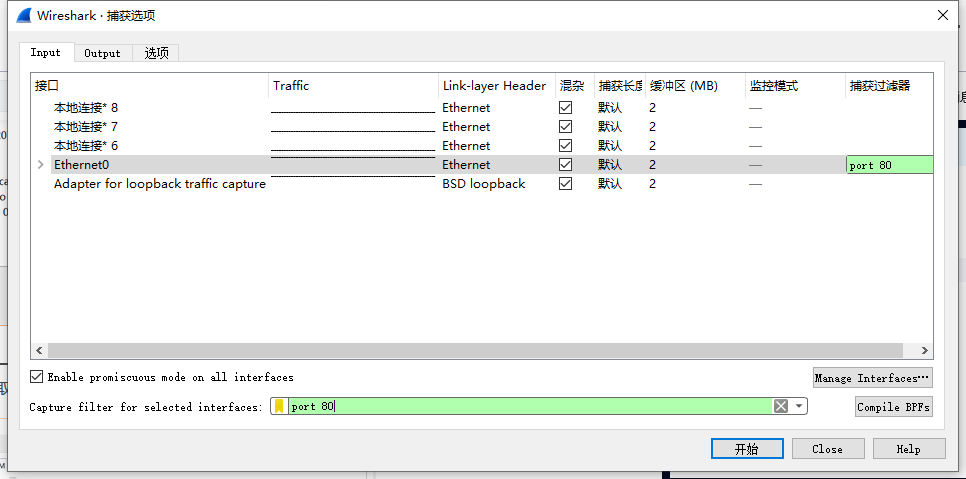Screen dimensions: 966x479
Task: Toggle promiscuous checkbox for 本地连接* 7
Action: tap(565, 127)
